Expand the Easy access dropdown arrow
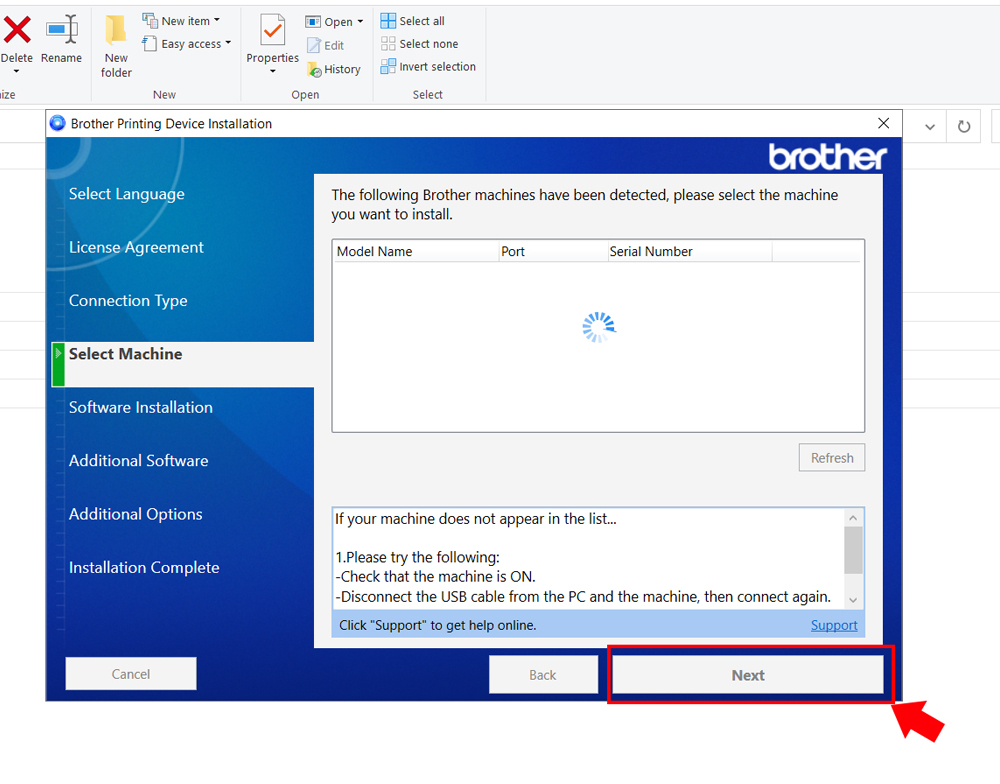1000x784 pixels. tap(228, 43)
